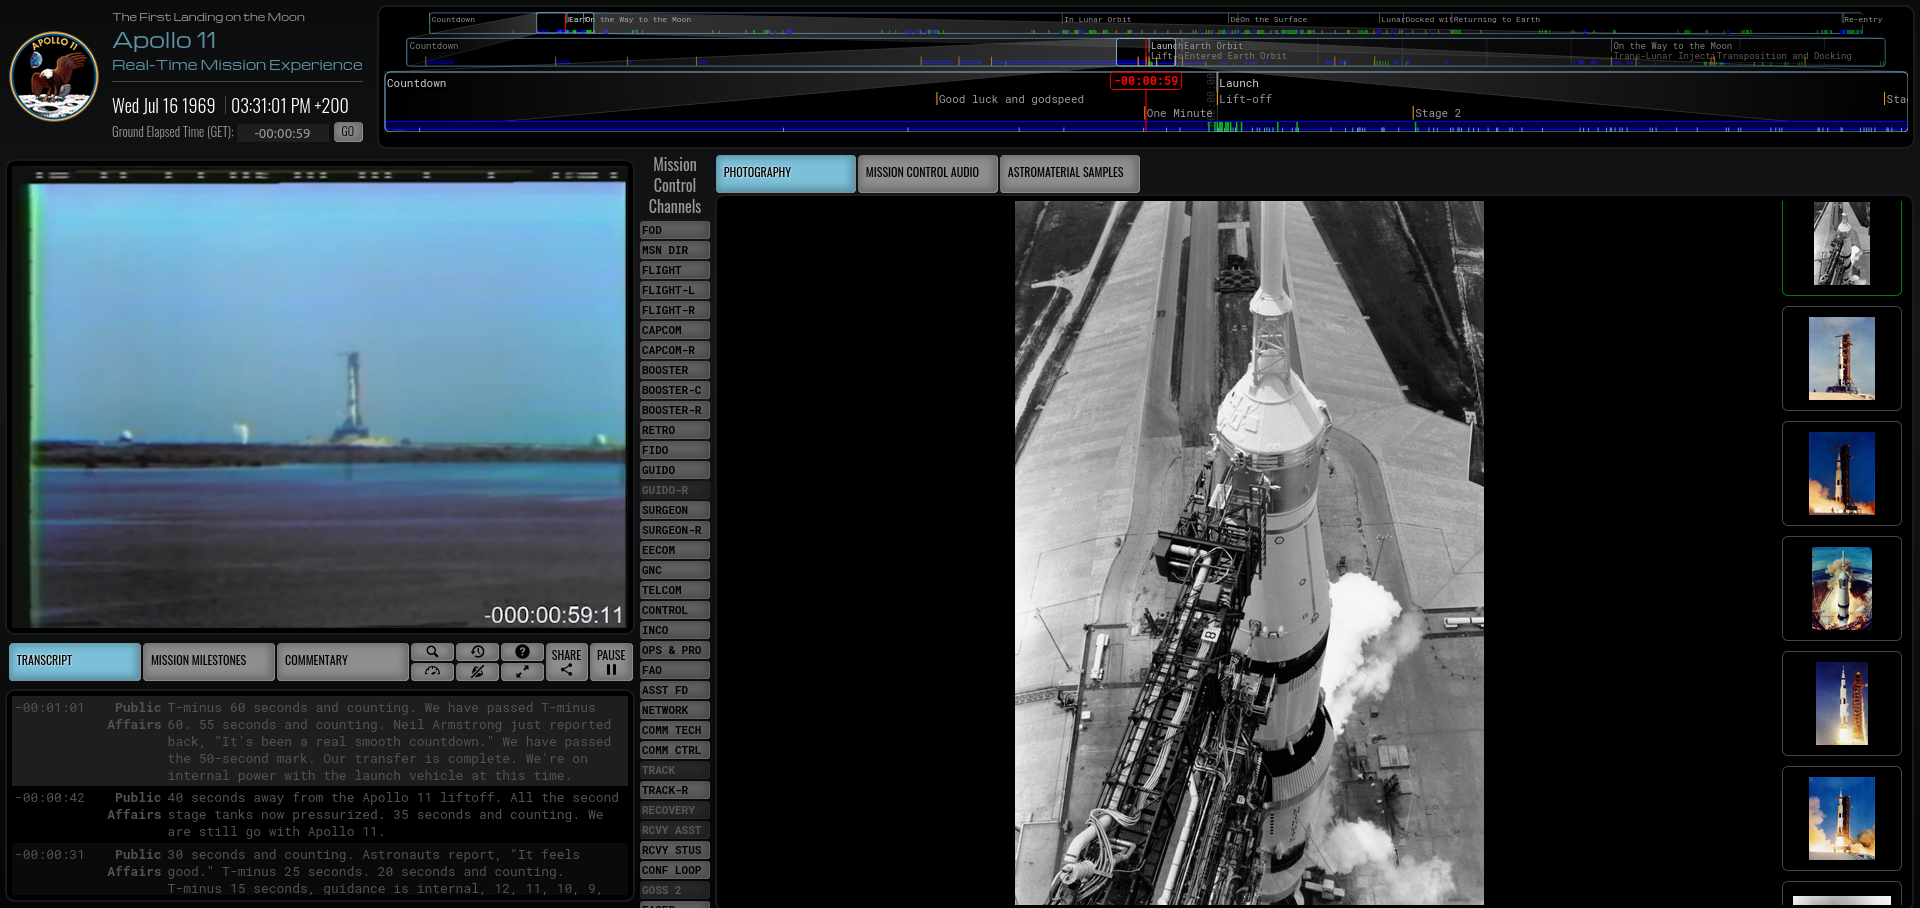Image resolution: width=1920 pixels, height=908 pixels.
Task: Switch to Mission Control Audio tab
Action: coord(928,173)
